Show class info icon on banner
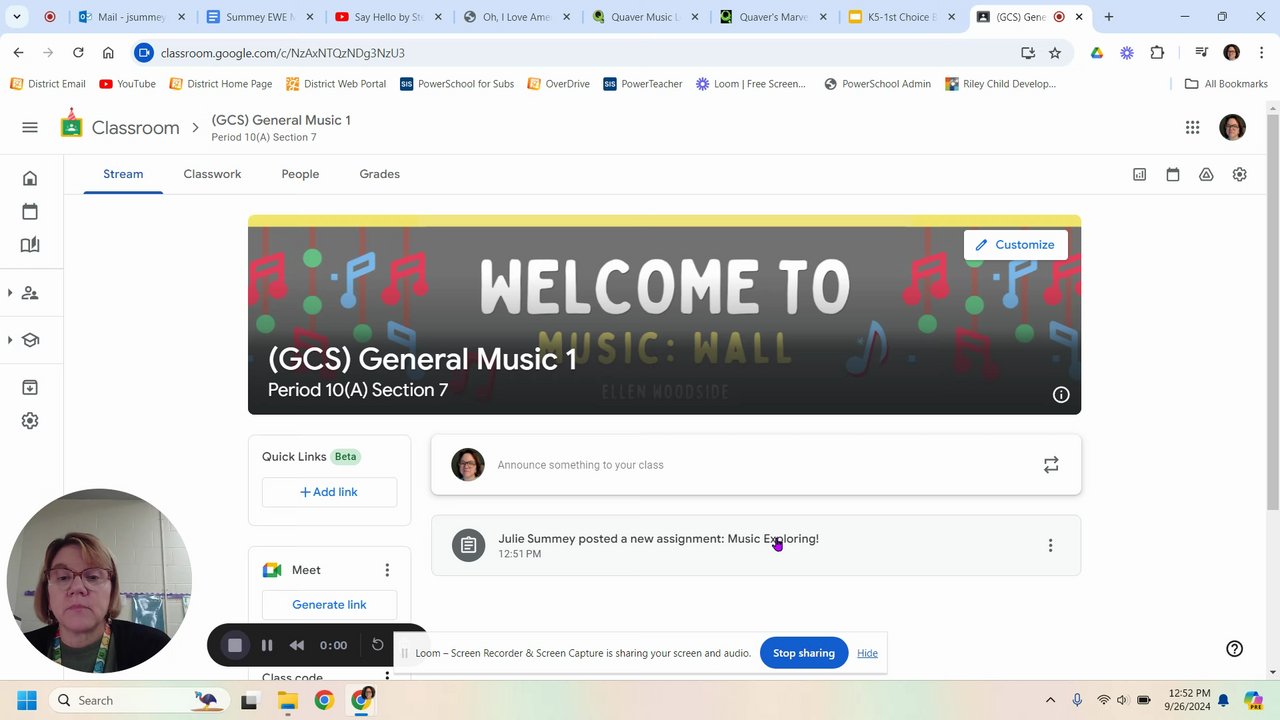1280x720 pixels. point(1061,395)
